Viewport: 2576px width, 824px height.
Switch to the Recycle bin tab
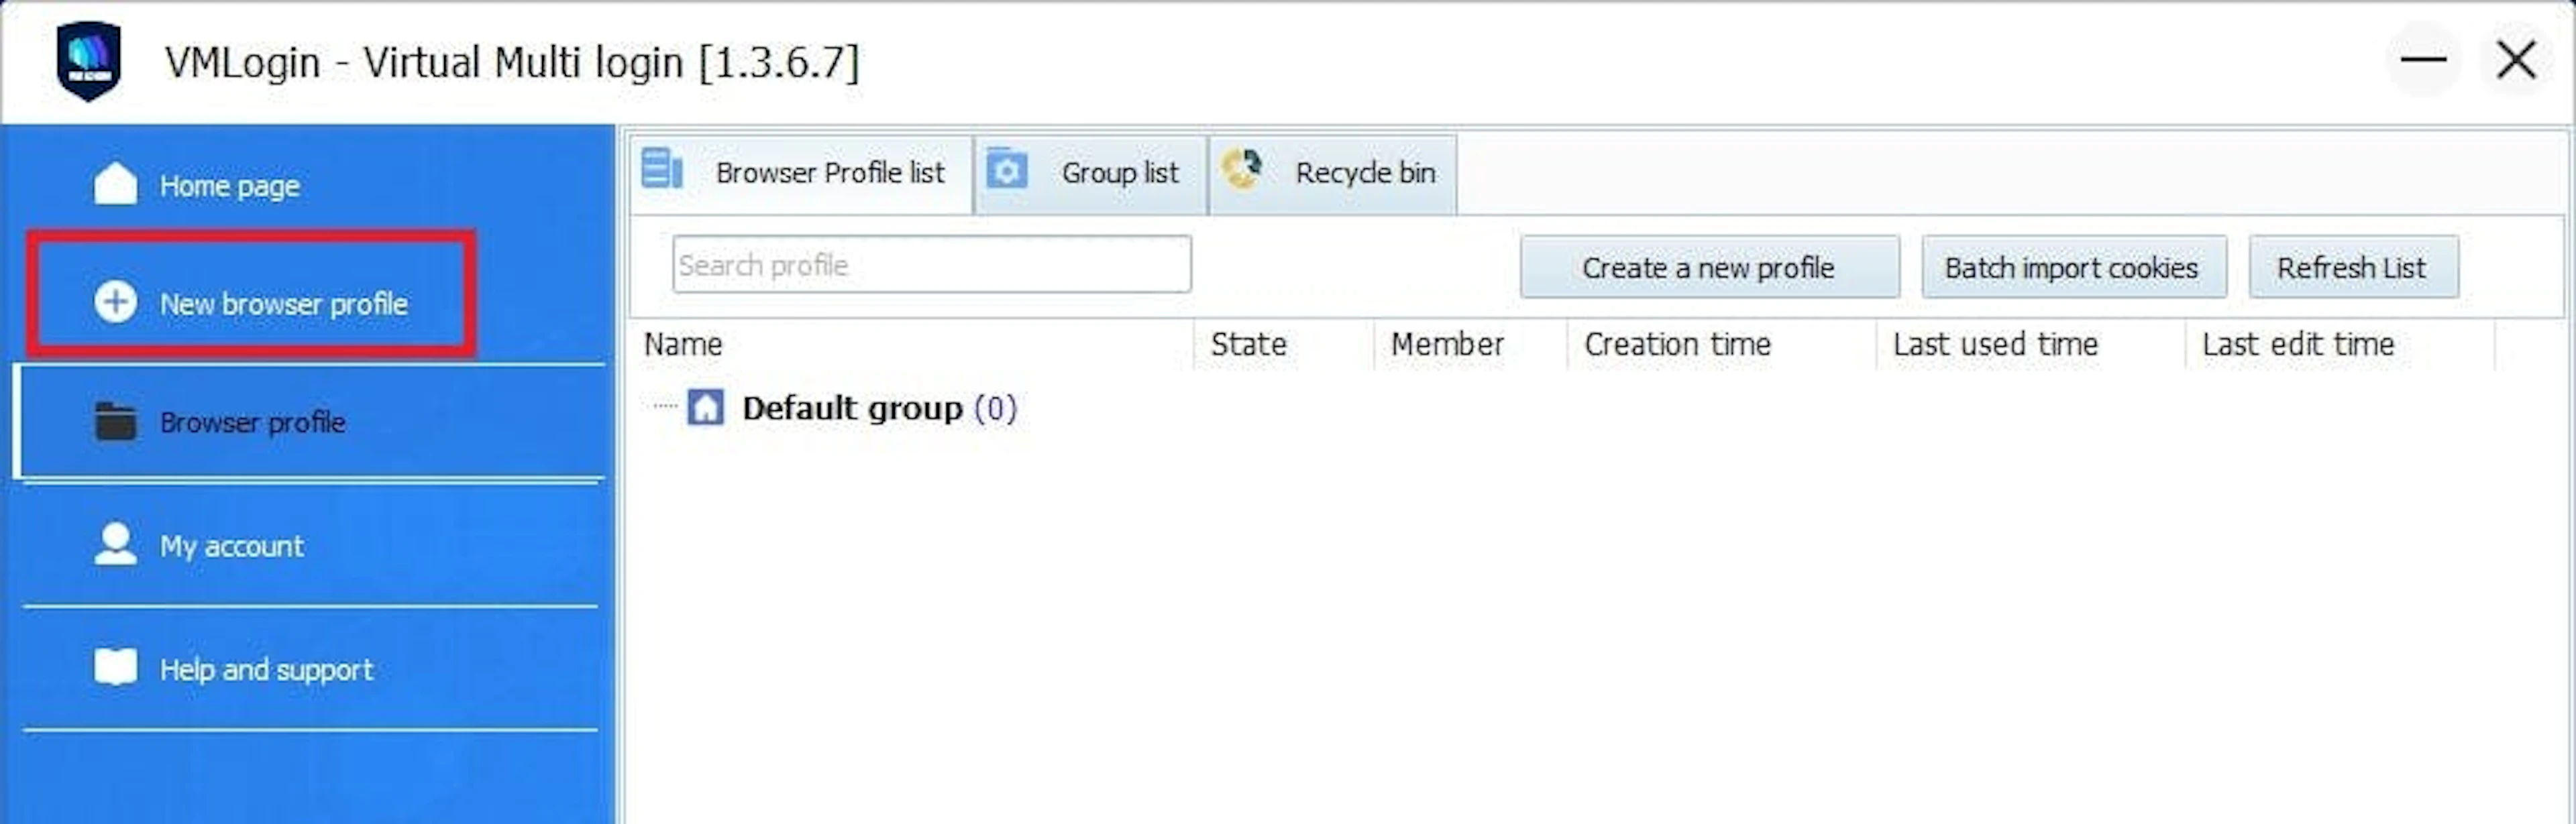(x=1332, y=174)
